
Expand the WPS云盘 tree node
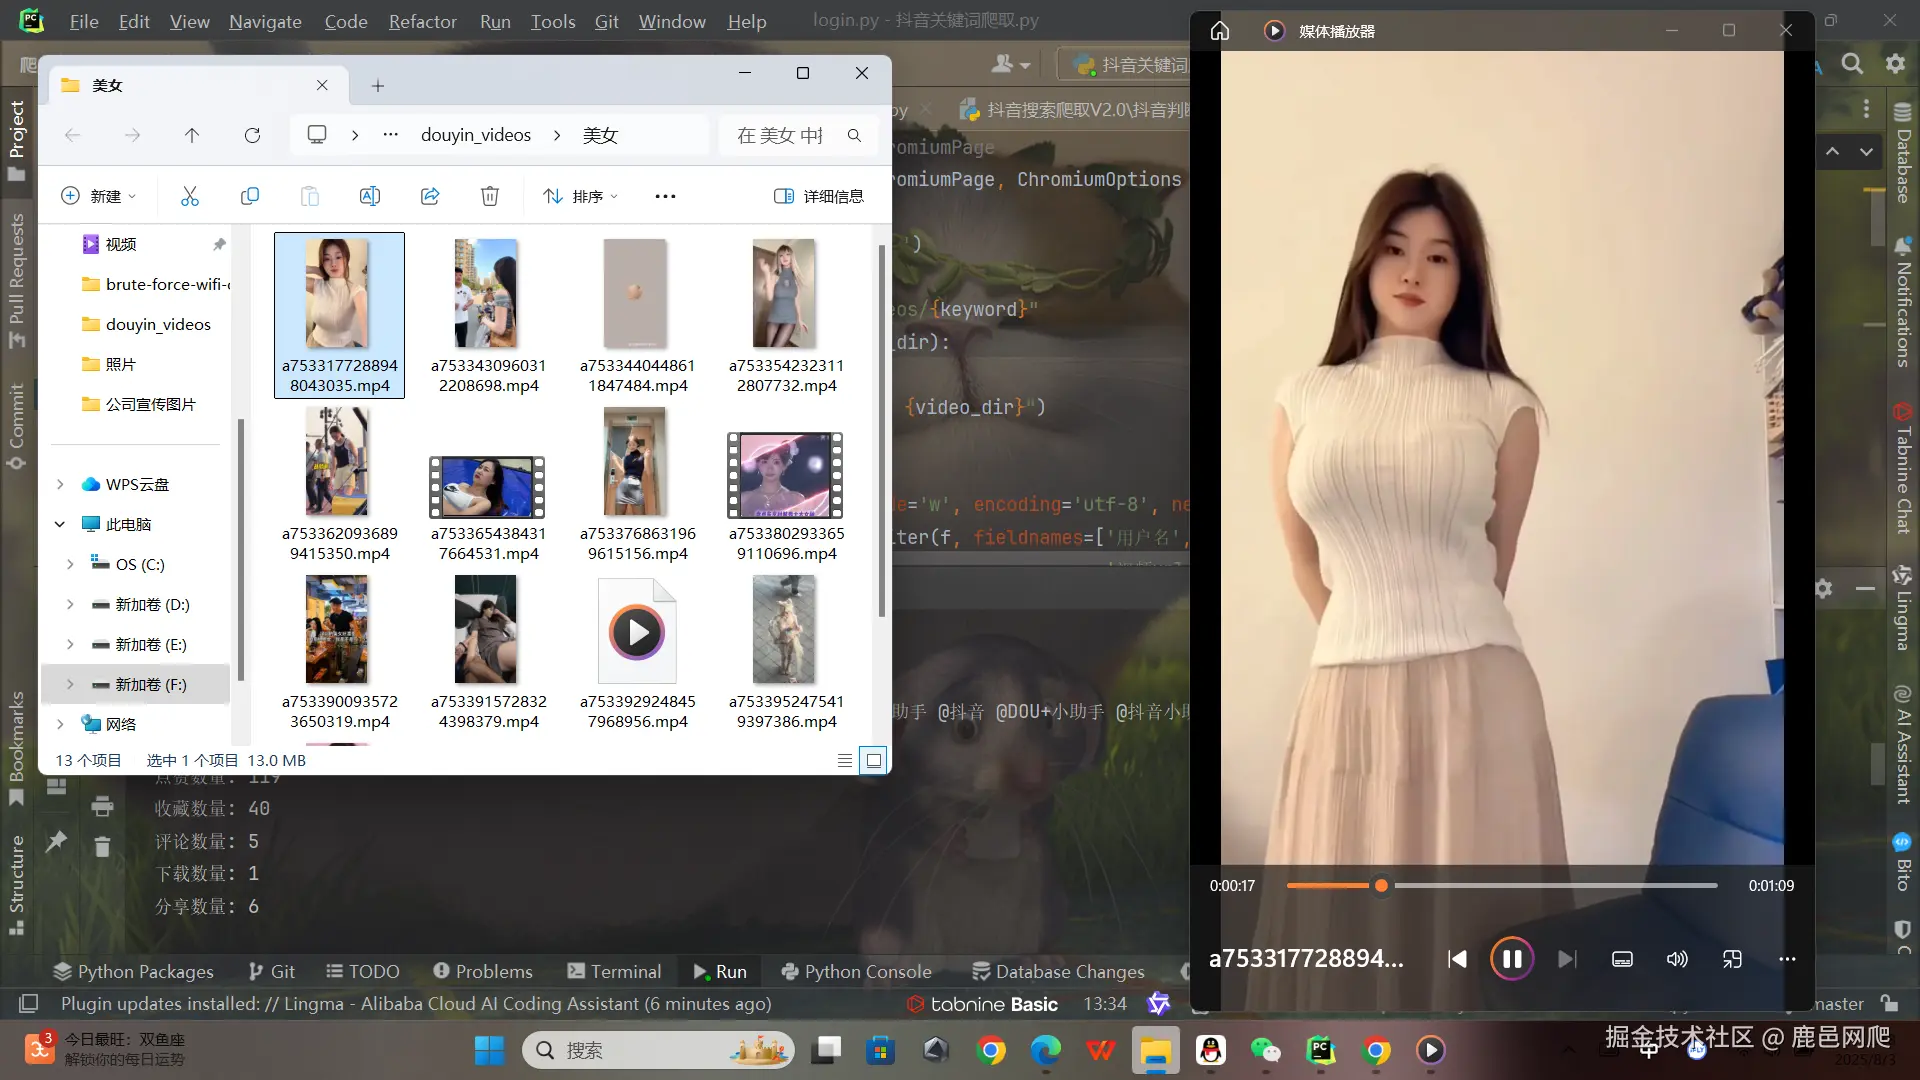click(x=60, y=484)
